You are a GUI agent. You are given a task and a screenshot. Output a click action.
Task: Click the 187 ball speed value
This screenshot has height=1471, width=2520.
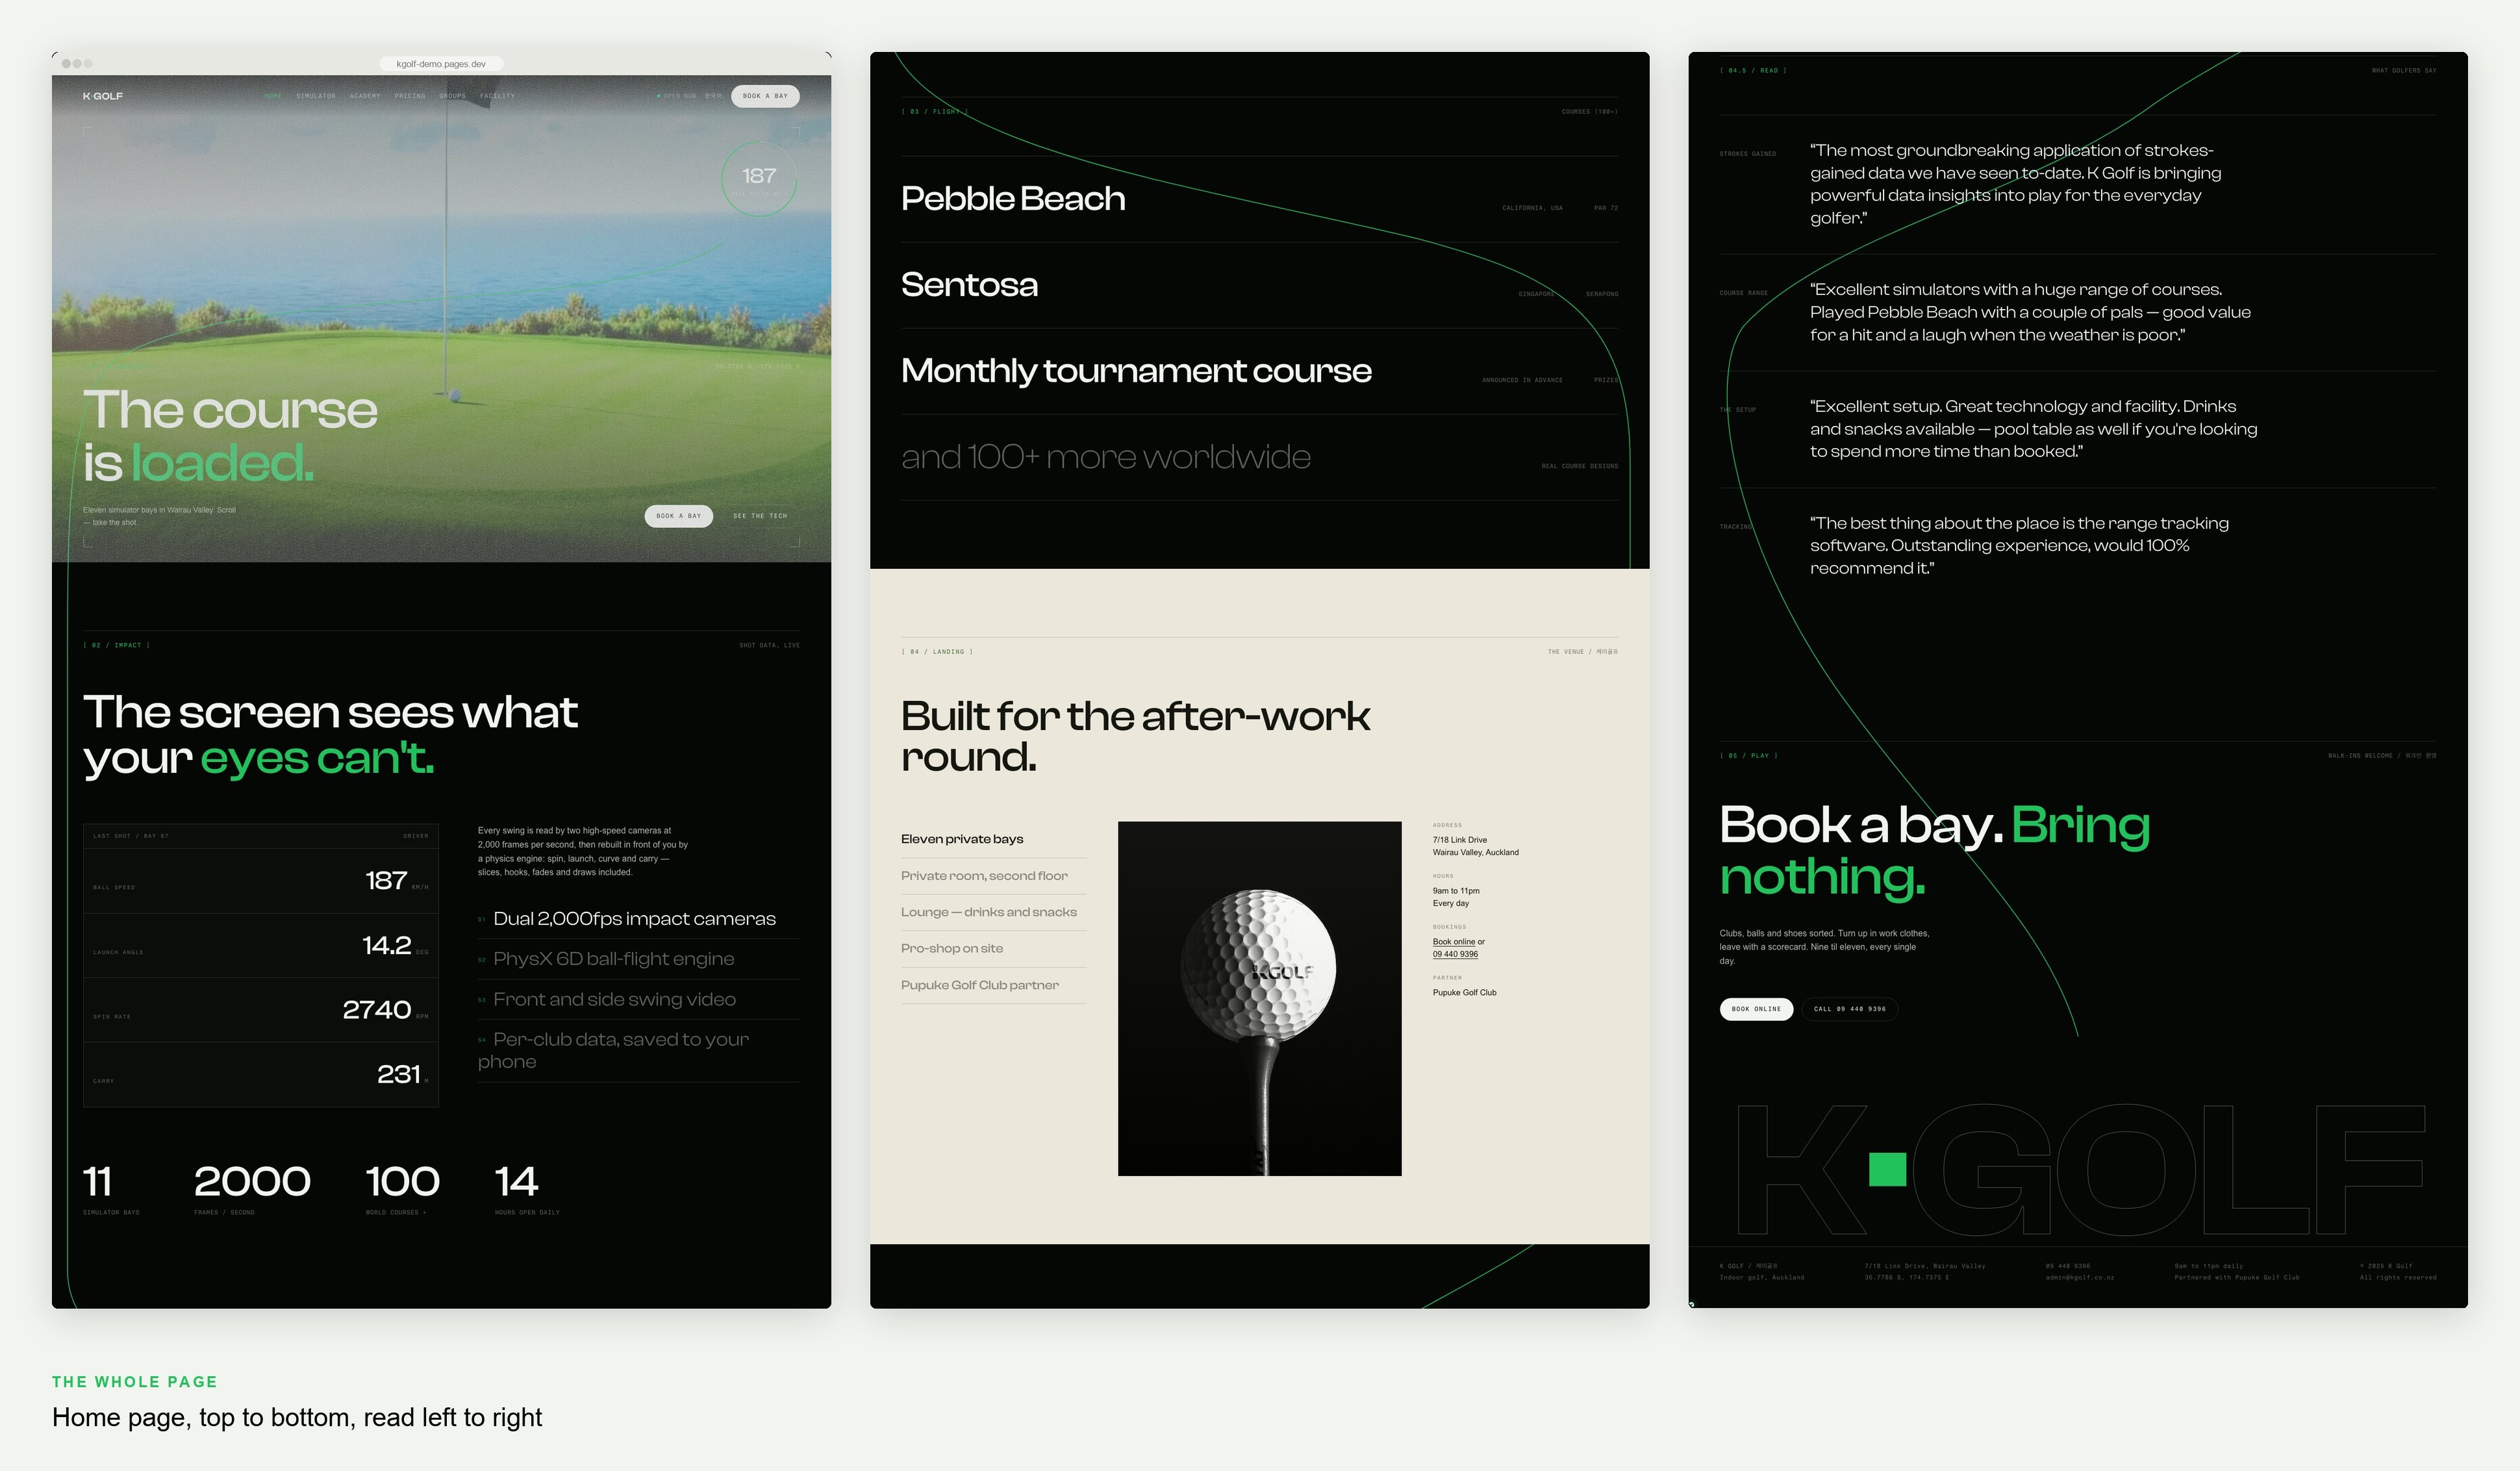tap(386, 880)
